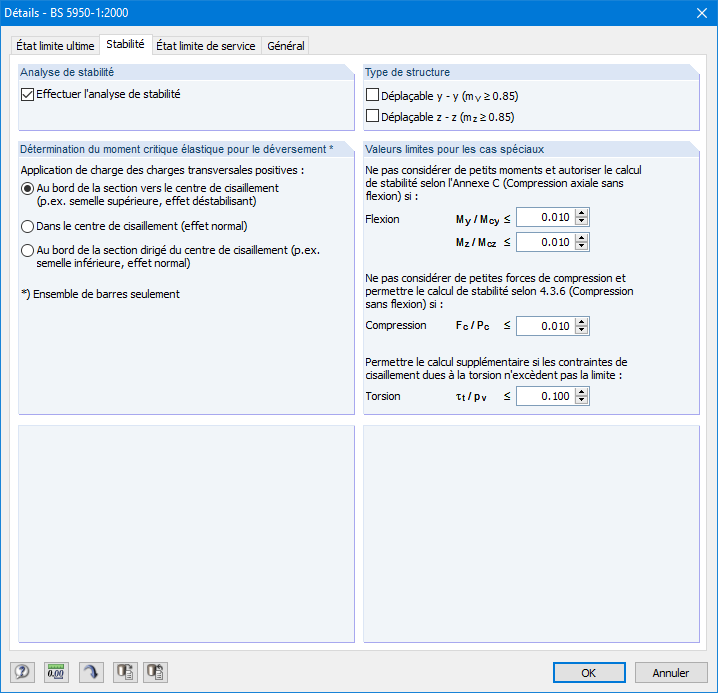Open the help button with question mark

[22, 672]
